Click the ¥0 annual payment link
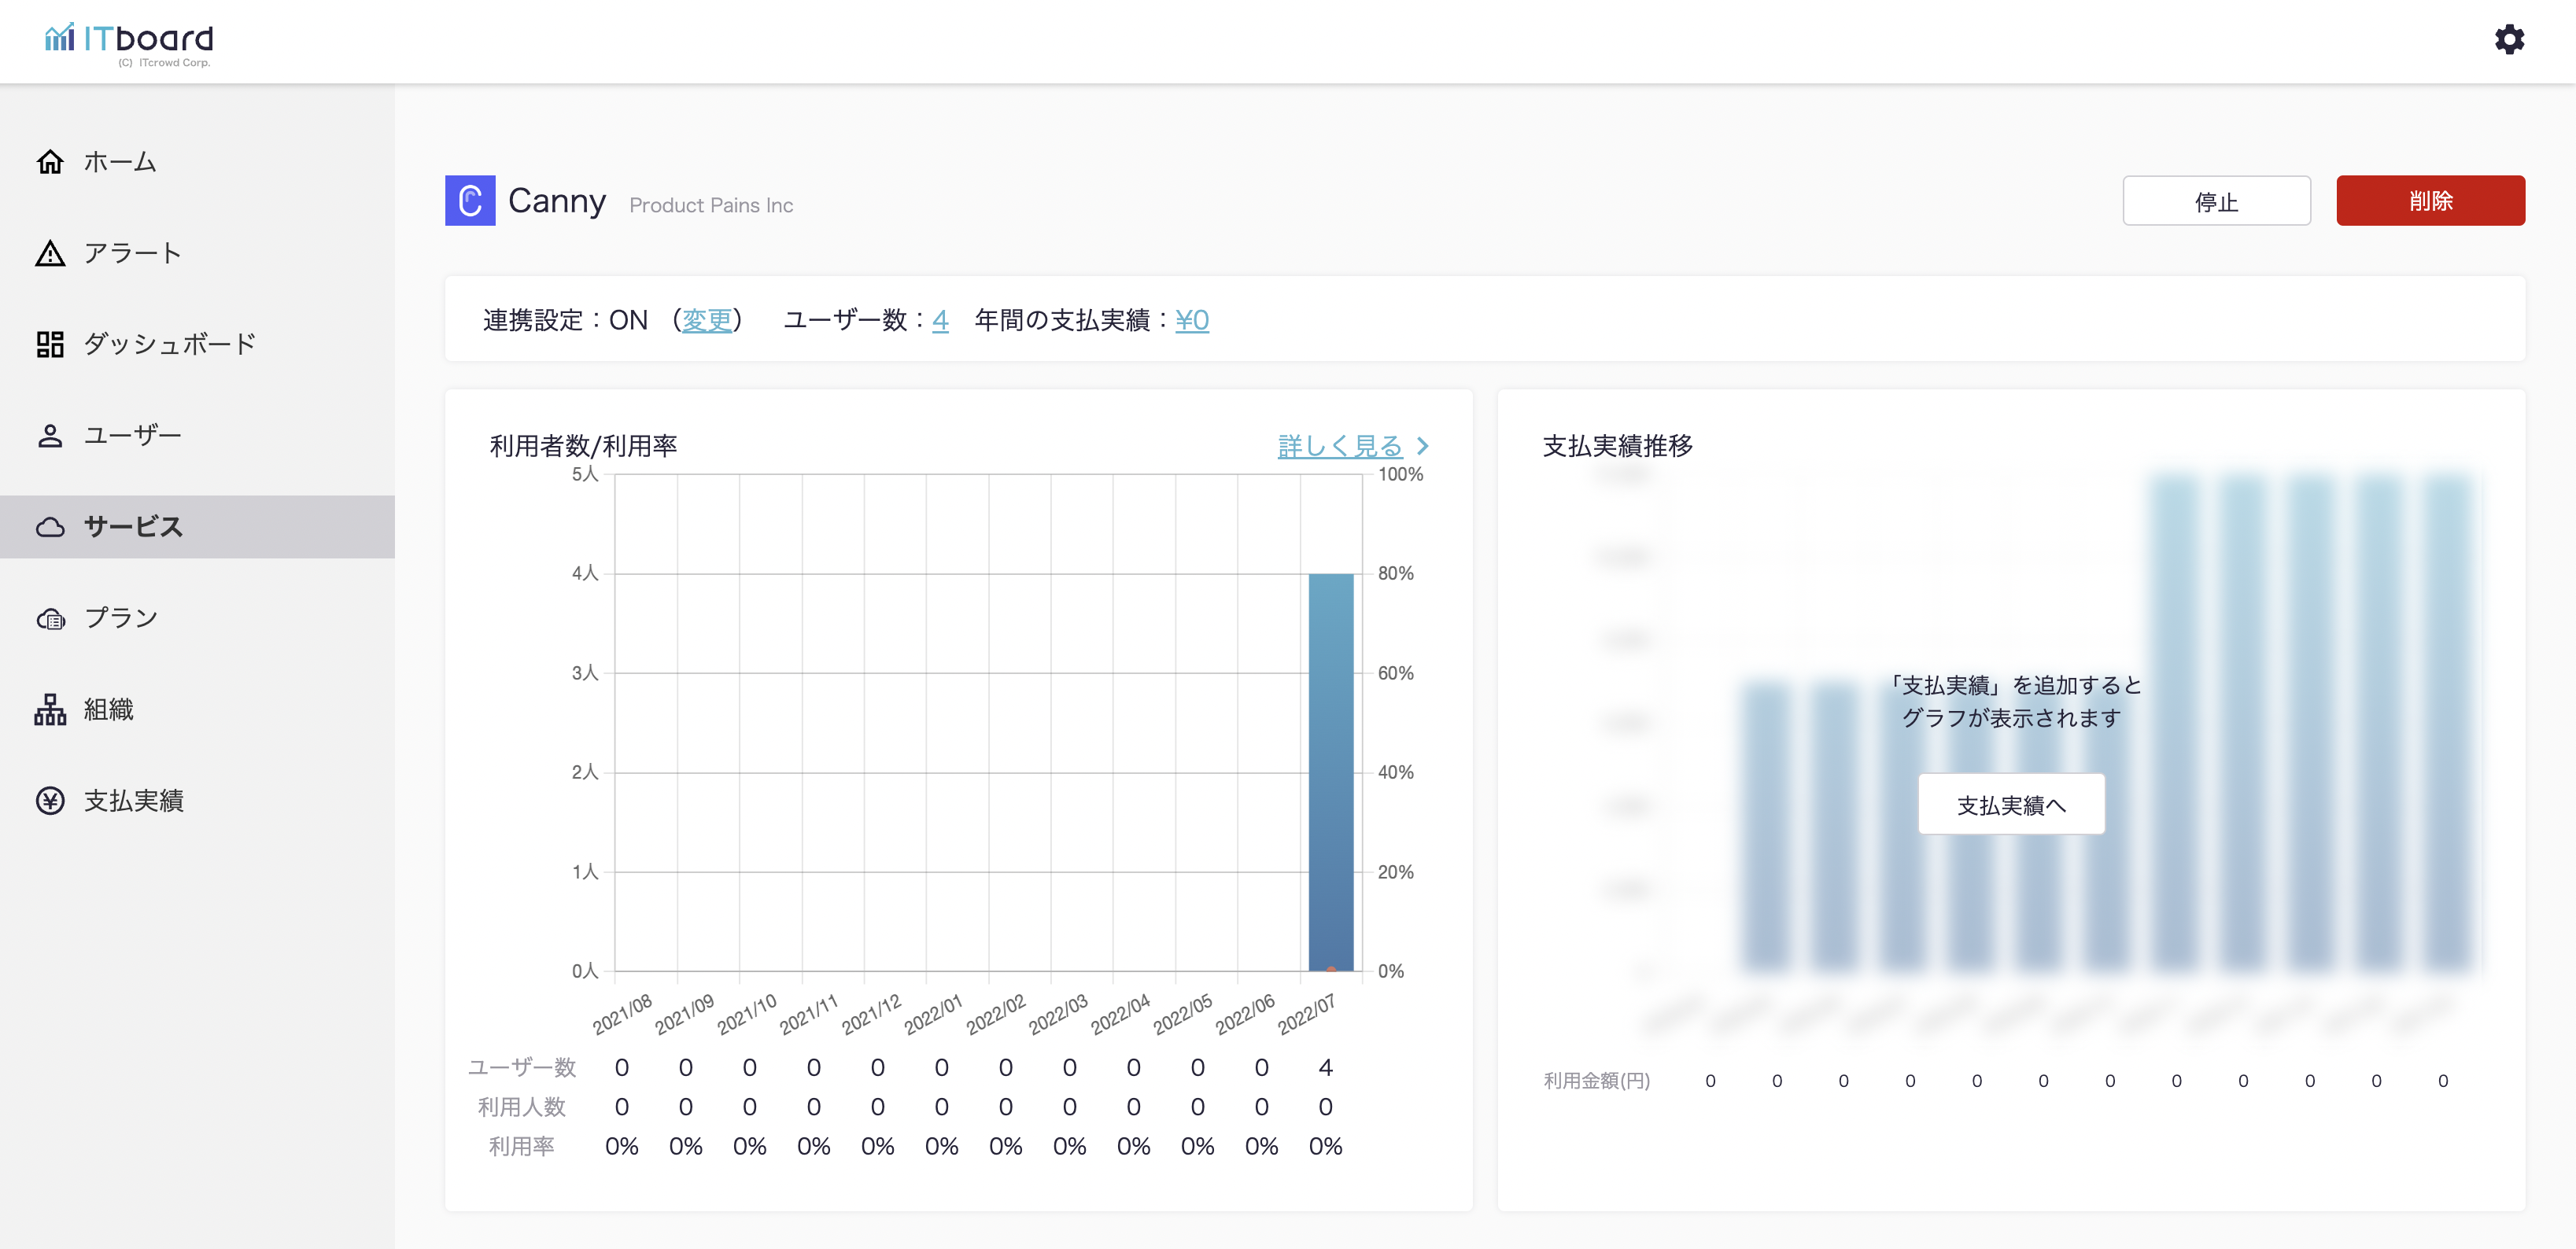The image size is (2576, 1249). [x=1192, y=320]
